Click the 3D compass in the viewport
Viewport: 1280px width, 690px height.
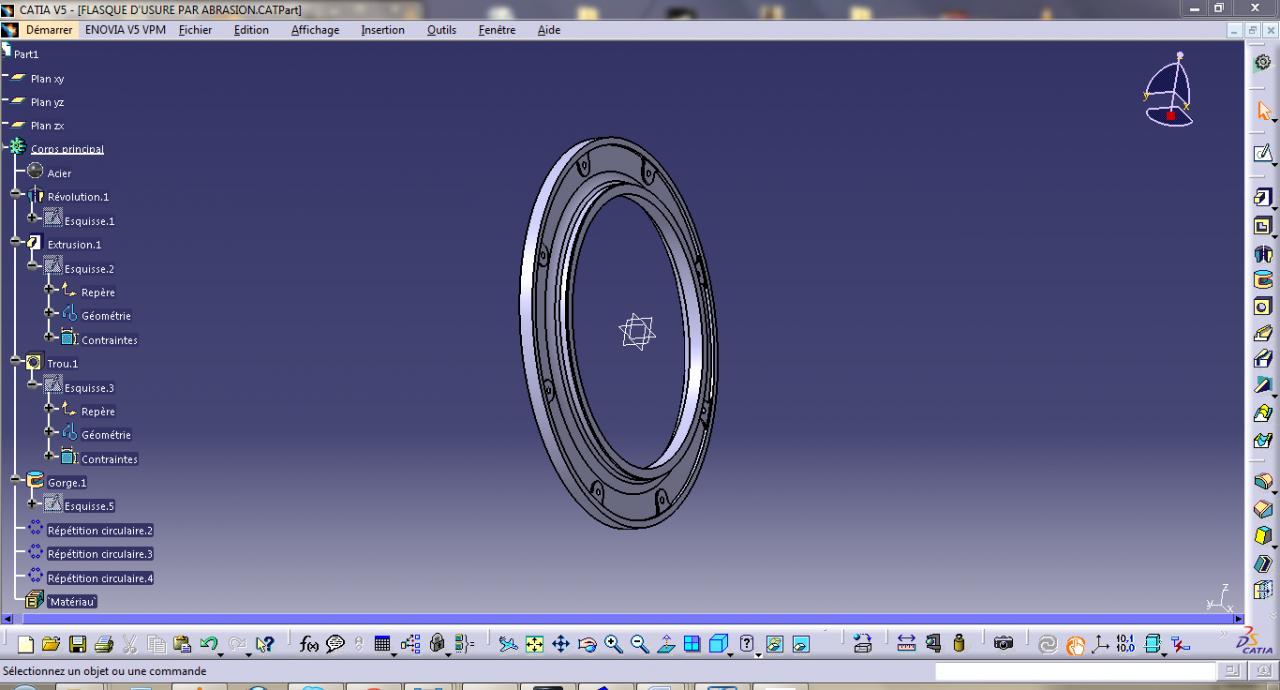tap(1168, 91)
